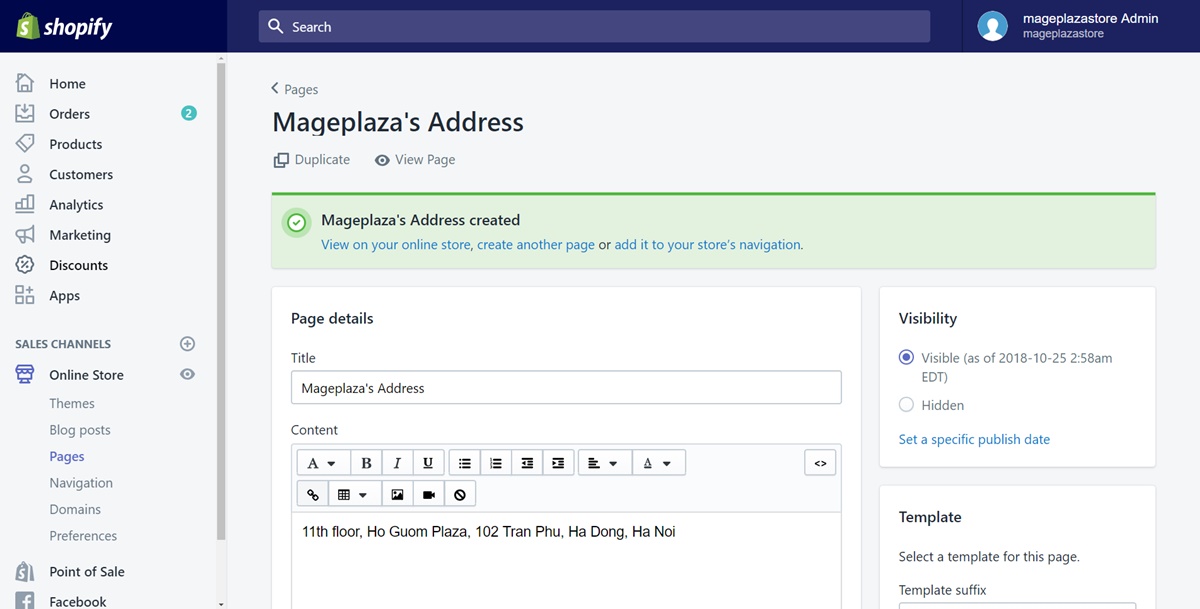Click the Apps grid icon
The width and height of the screenshot is (1200, 609).
click(25, 295)
